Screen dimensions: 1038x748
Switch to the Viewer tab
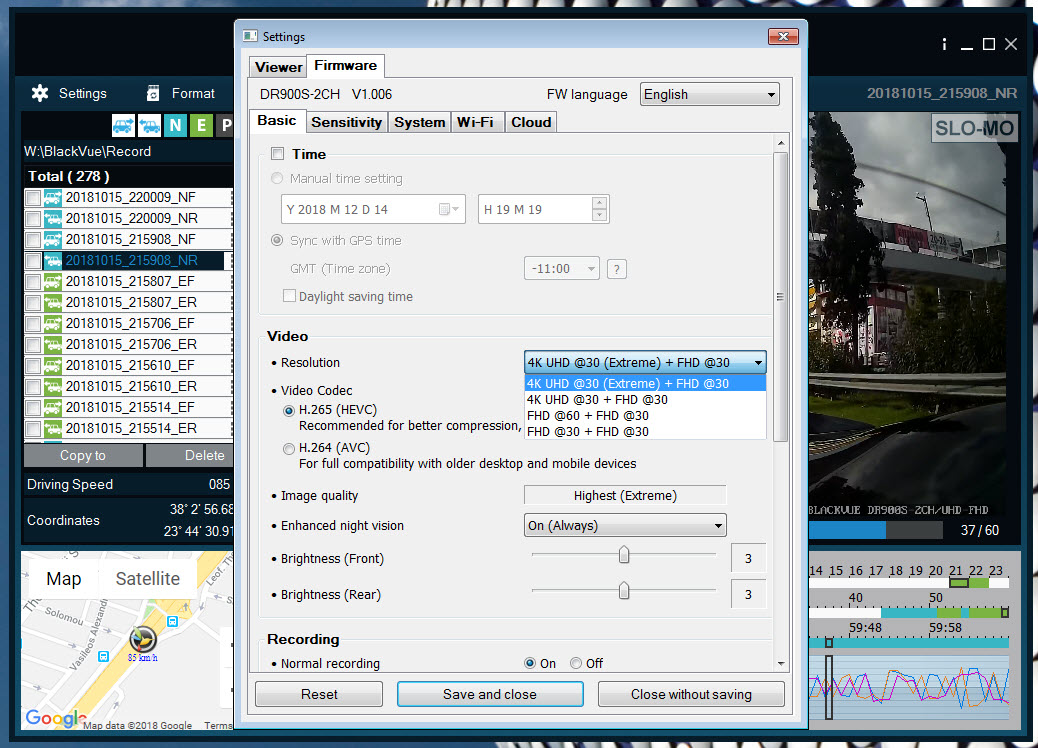tap(279, 67)
